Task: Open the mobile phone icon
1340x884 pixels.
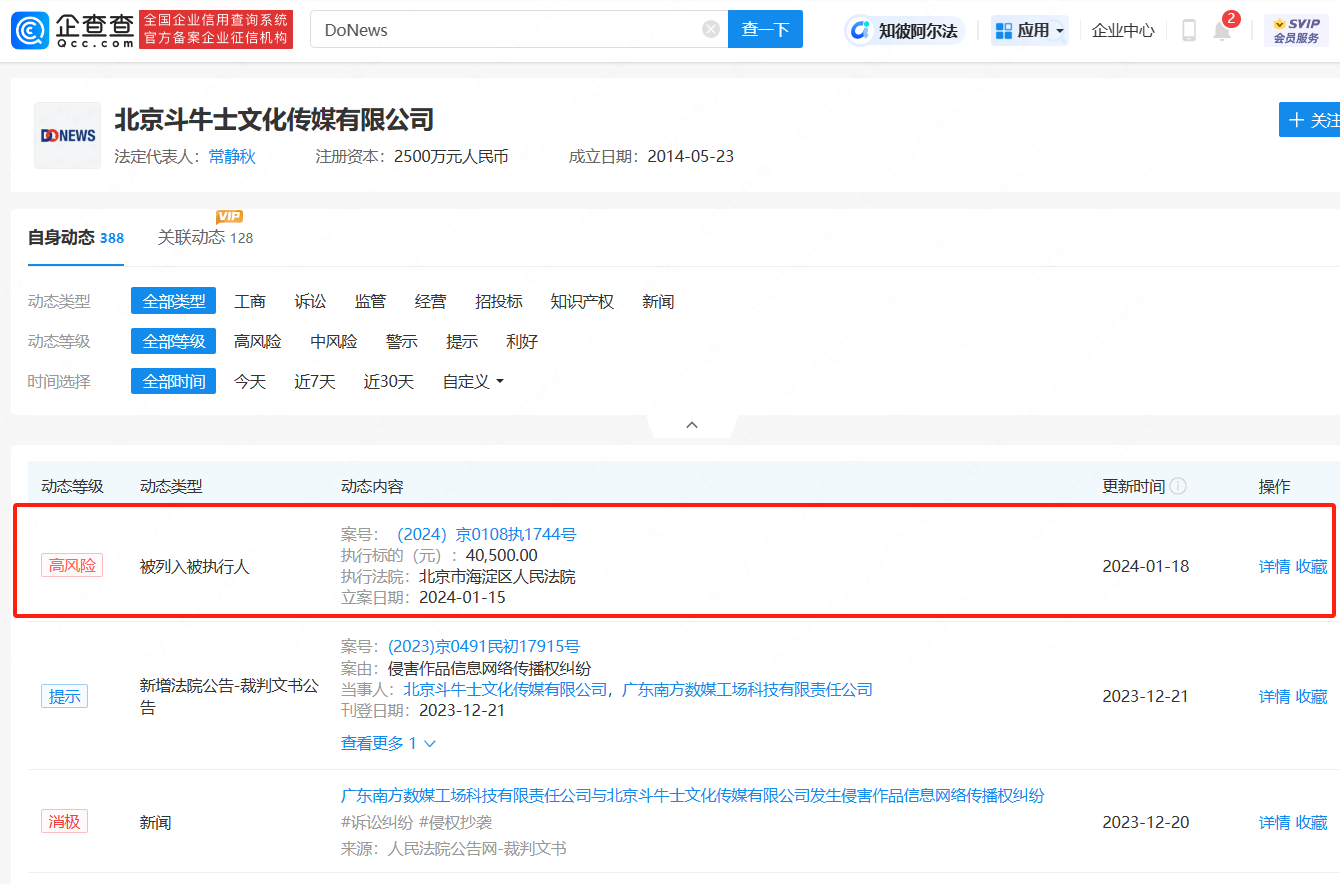Action: pyautogui.click(x=1189, y=30)
